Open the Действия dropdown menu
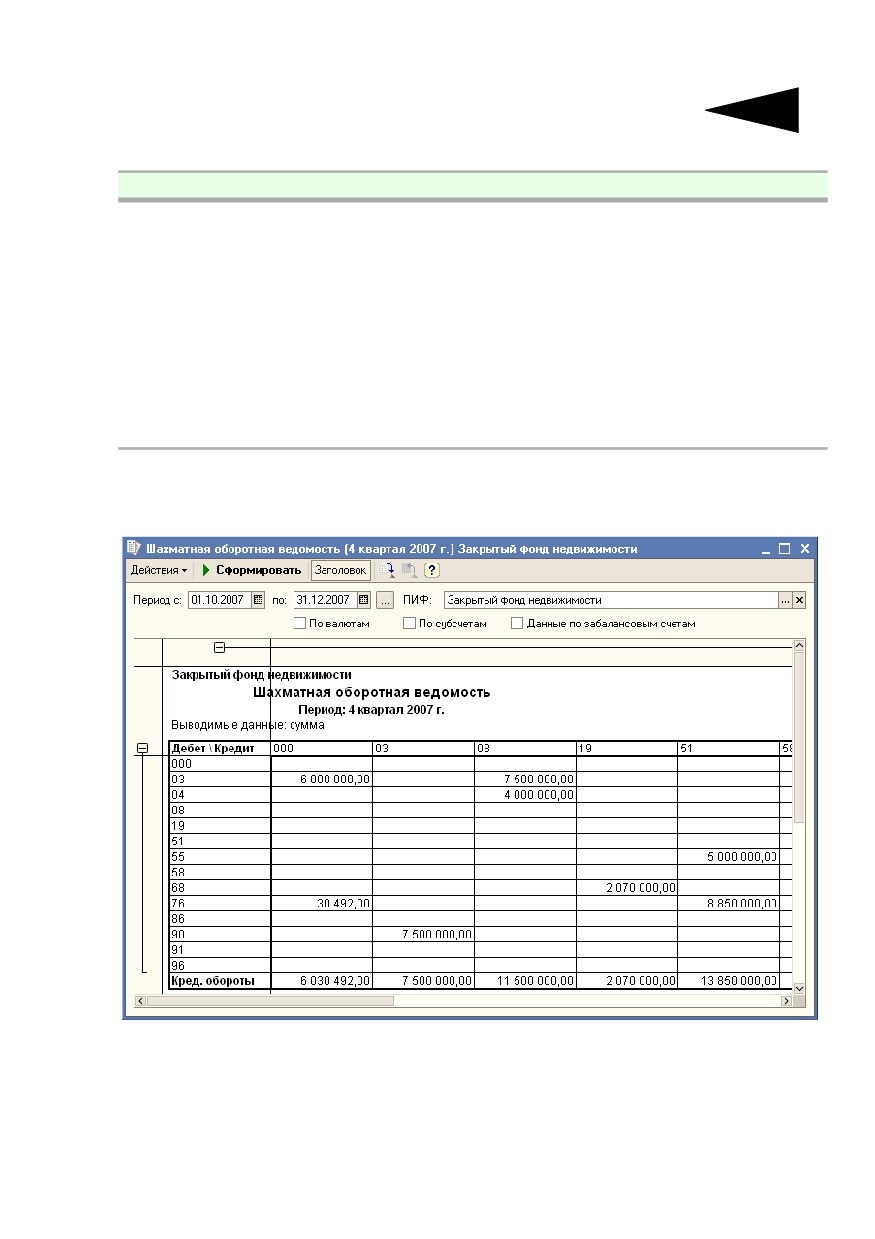Screen dimensions: 875x1239 (159, 570)
